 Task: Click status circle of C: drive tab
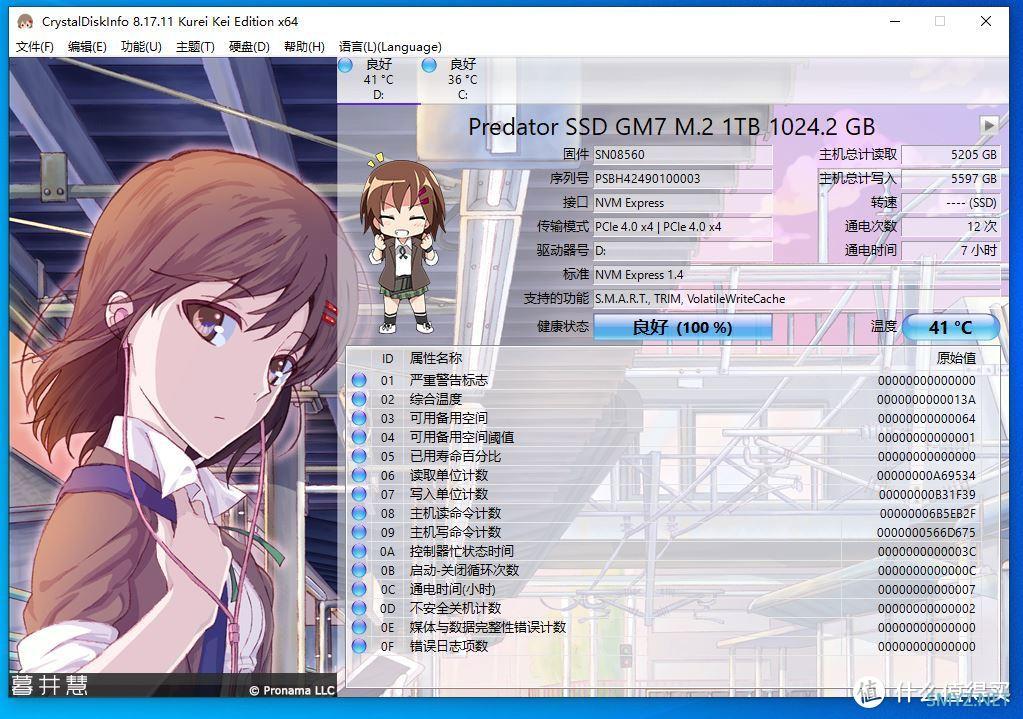429,65
